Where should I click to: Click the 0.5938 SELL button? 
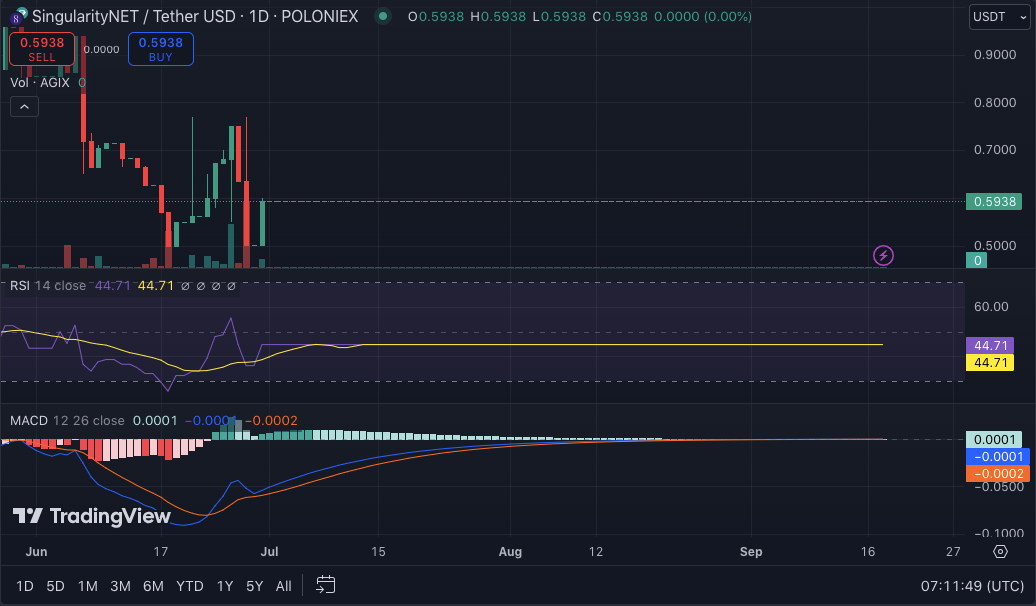coord(42,49)
